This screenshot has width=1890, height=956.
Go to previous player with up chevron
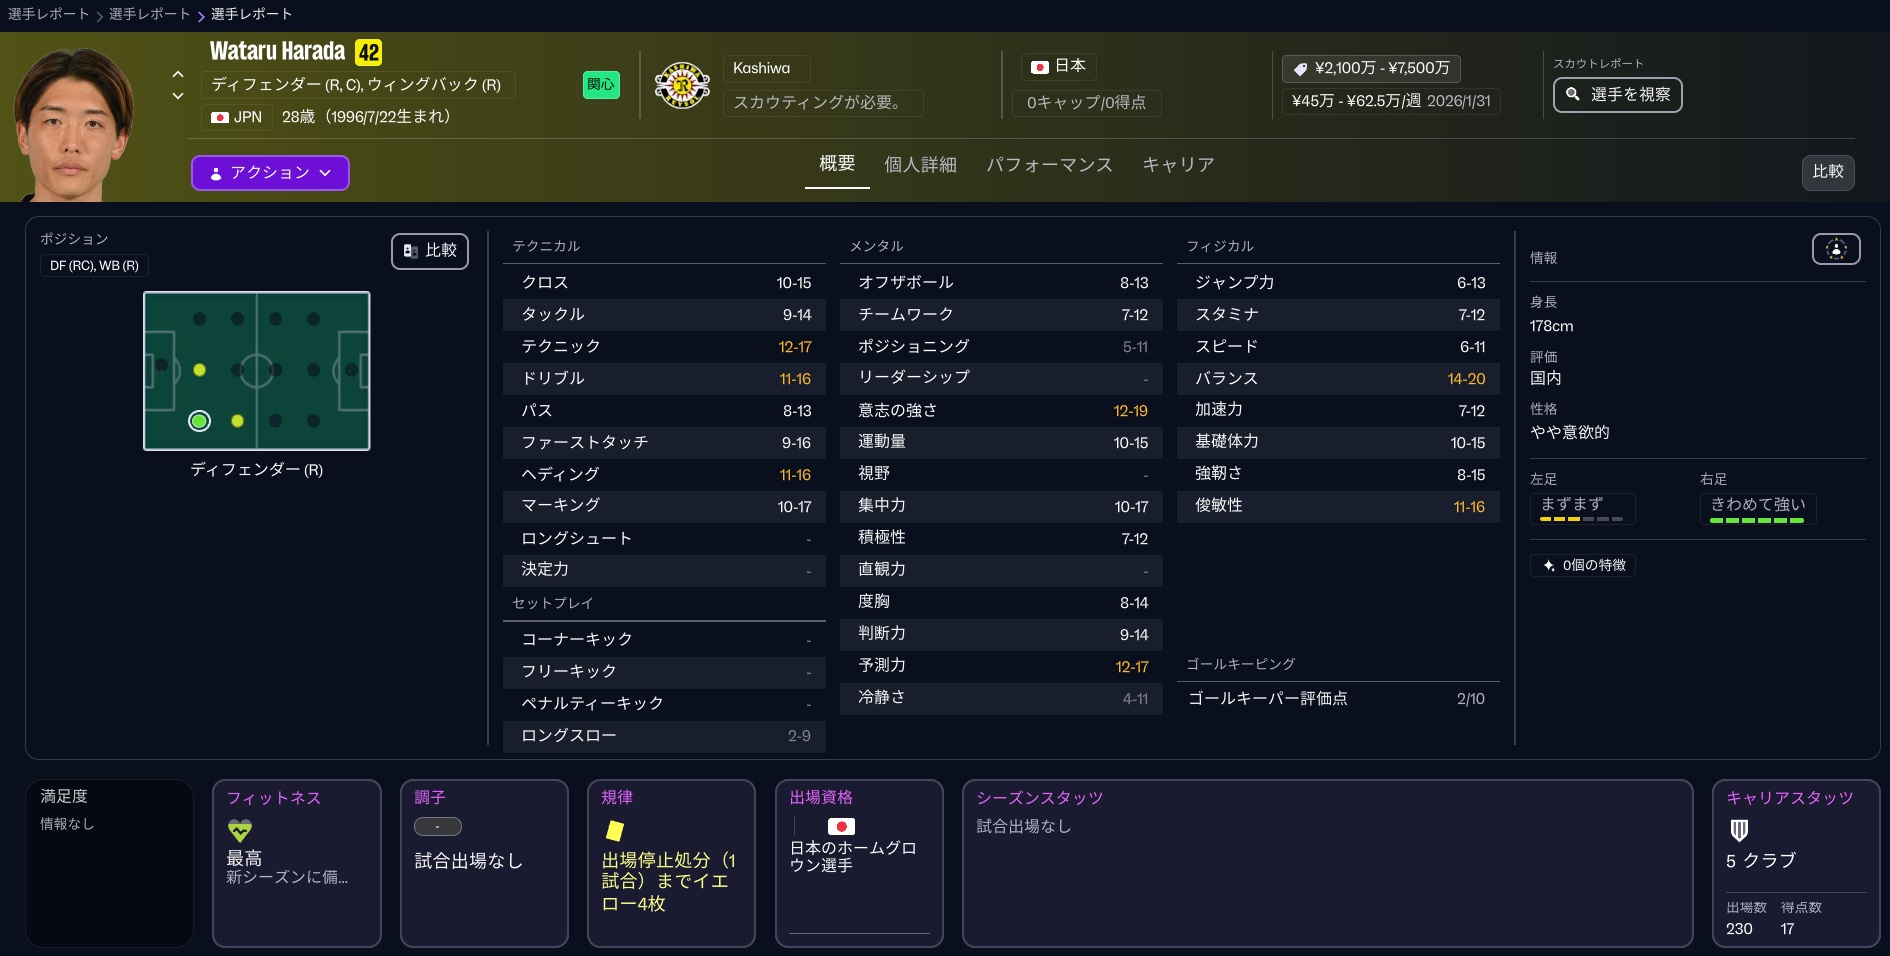(x=178, y=74)
